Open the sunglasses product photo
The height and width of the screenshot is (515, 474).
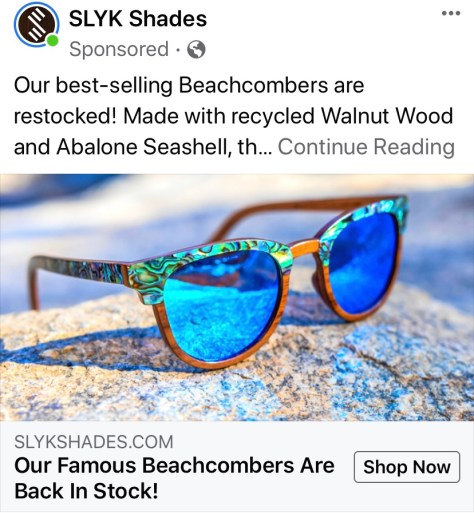point(237,297)
